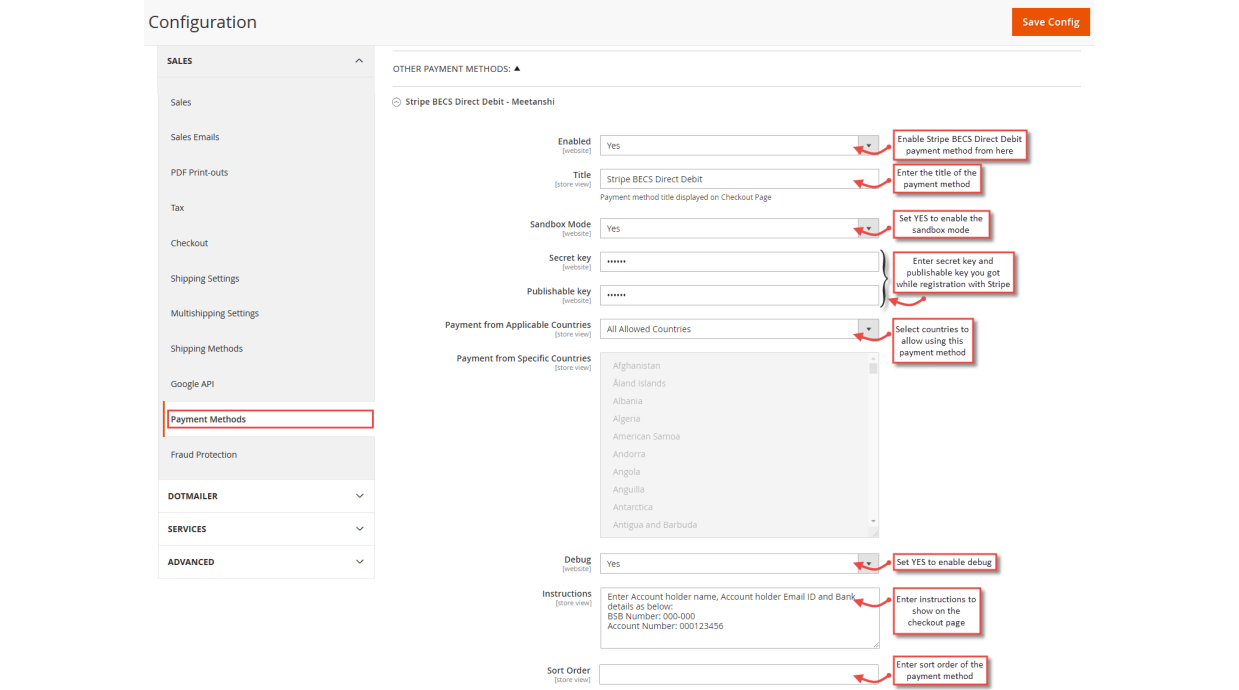Screen dimensions: 1239x690
Task: Open Multishipping Settings
Action: [215, 313]
